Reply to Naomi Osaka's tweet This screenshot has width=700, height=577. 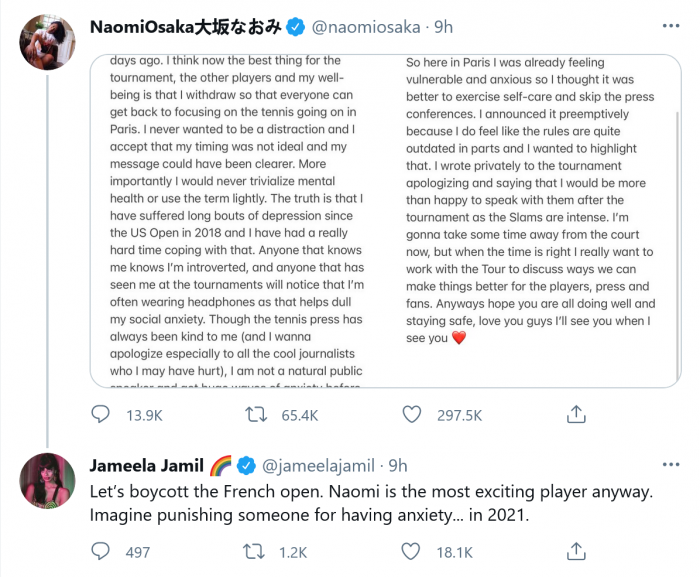click(101, 414)
